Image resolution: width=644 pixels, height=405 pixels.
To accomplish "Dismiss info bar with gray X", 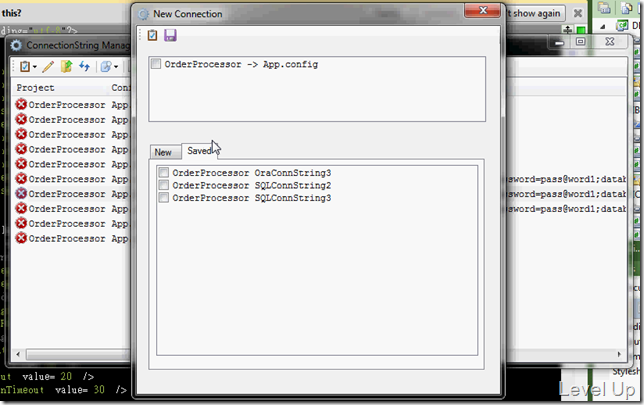I will (x=577, y=14).
